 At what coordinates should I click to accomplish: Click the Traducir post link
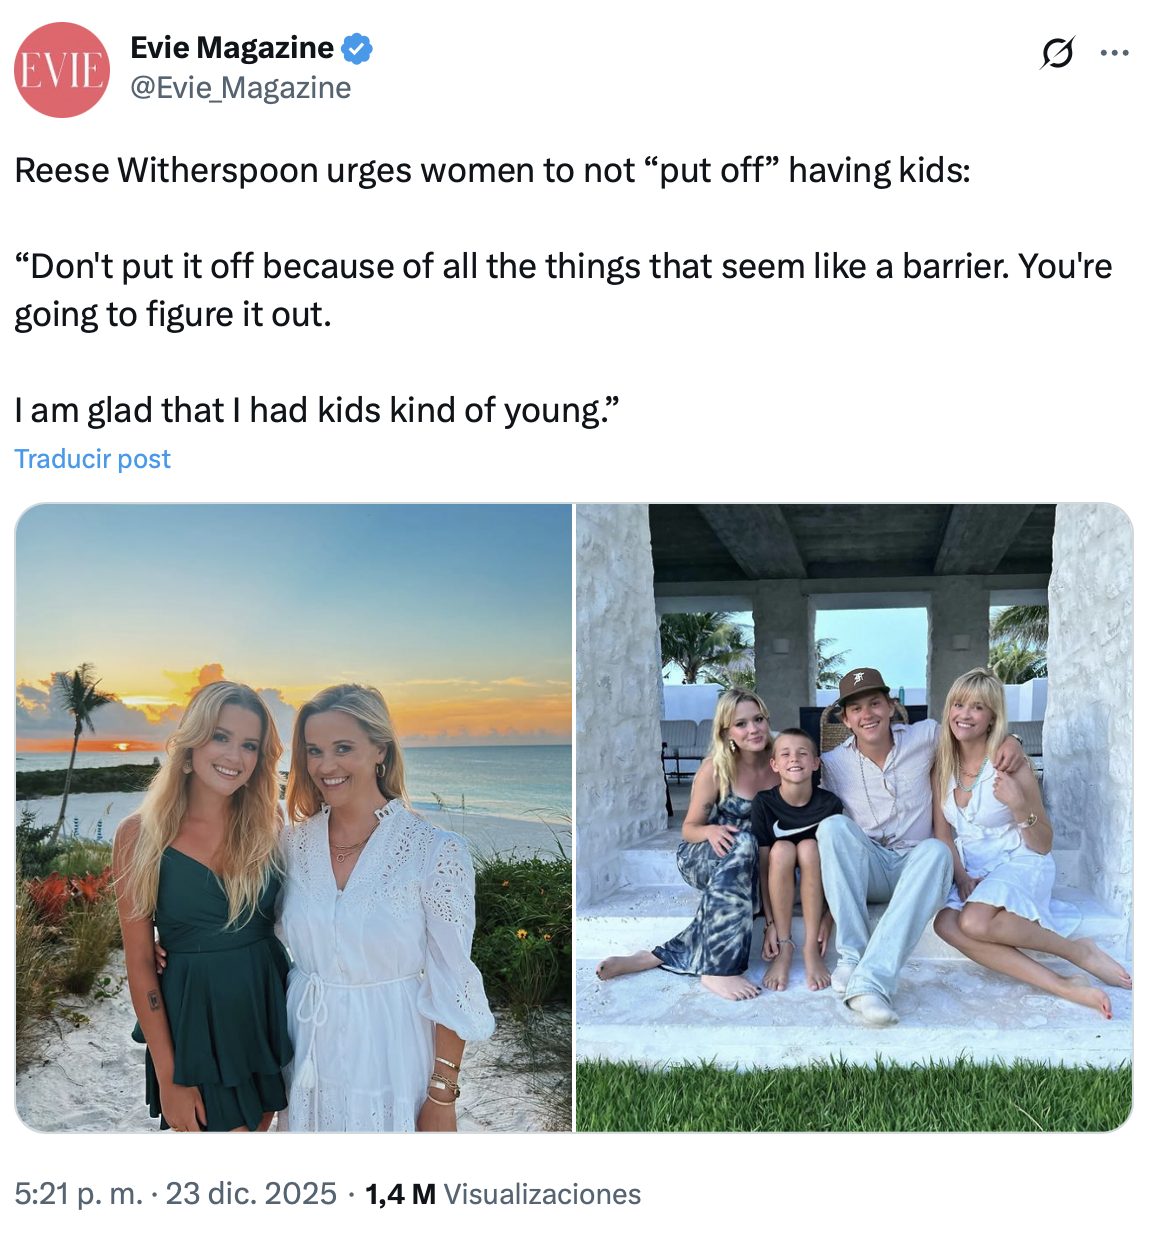coord(92,459)
